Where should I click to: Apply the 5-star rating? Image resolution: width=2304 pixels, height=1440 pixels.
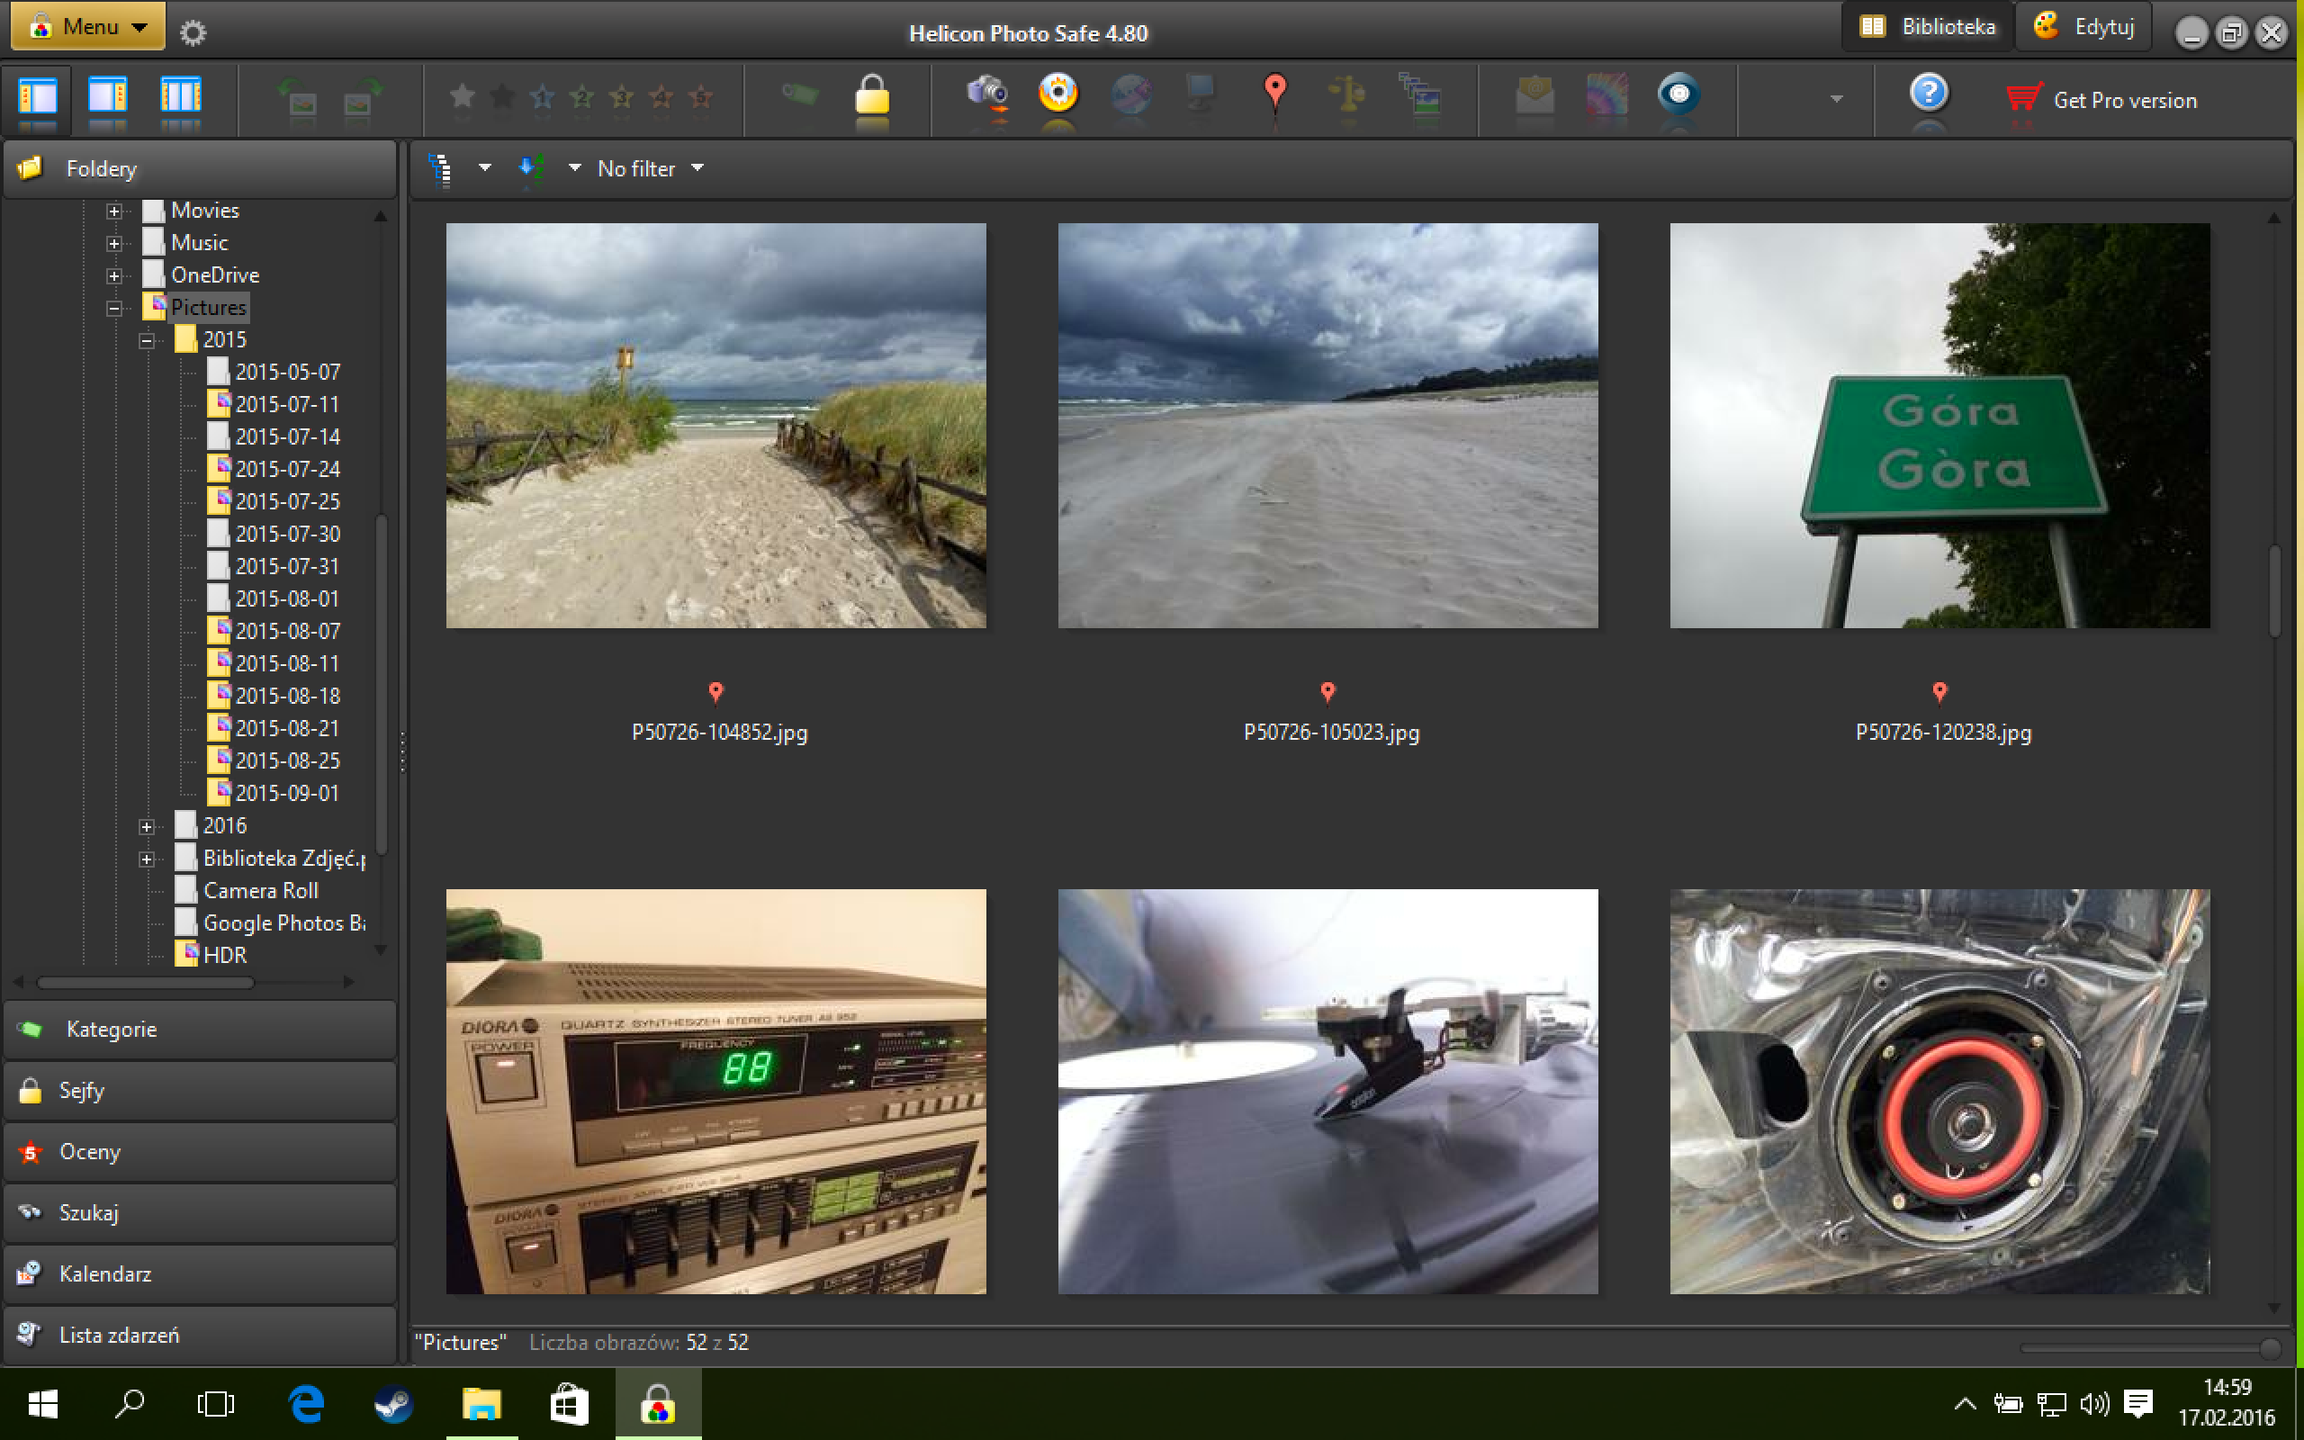[x=701, y=96]
